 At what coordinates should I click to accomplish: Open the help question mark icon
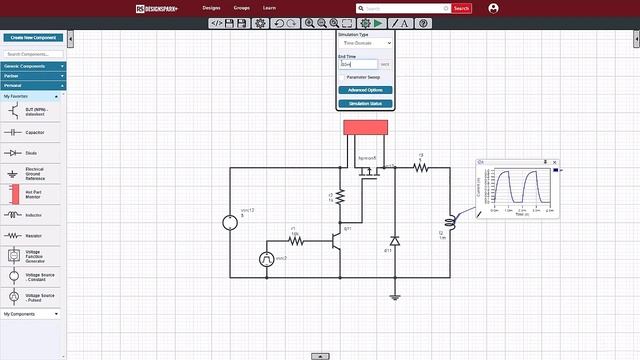[x=423, y=23]
